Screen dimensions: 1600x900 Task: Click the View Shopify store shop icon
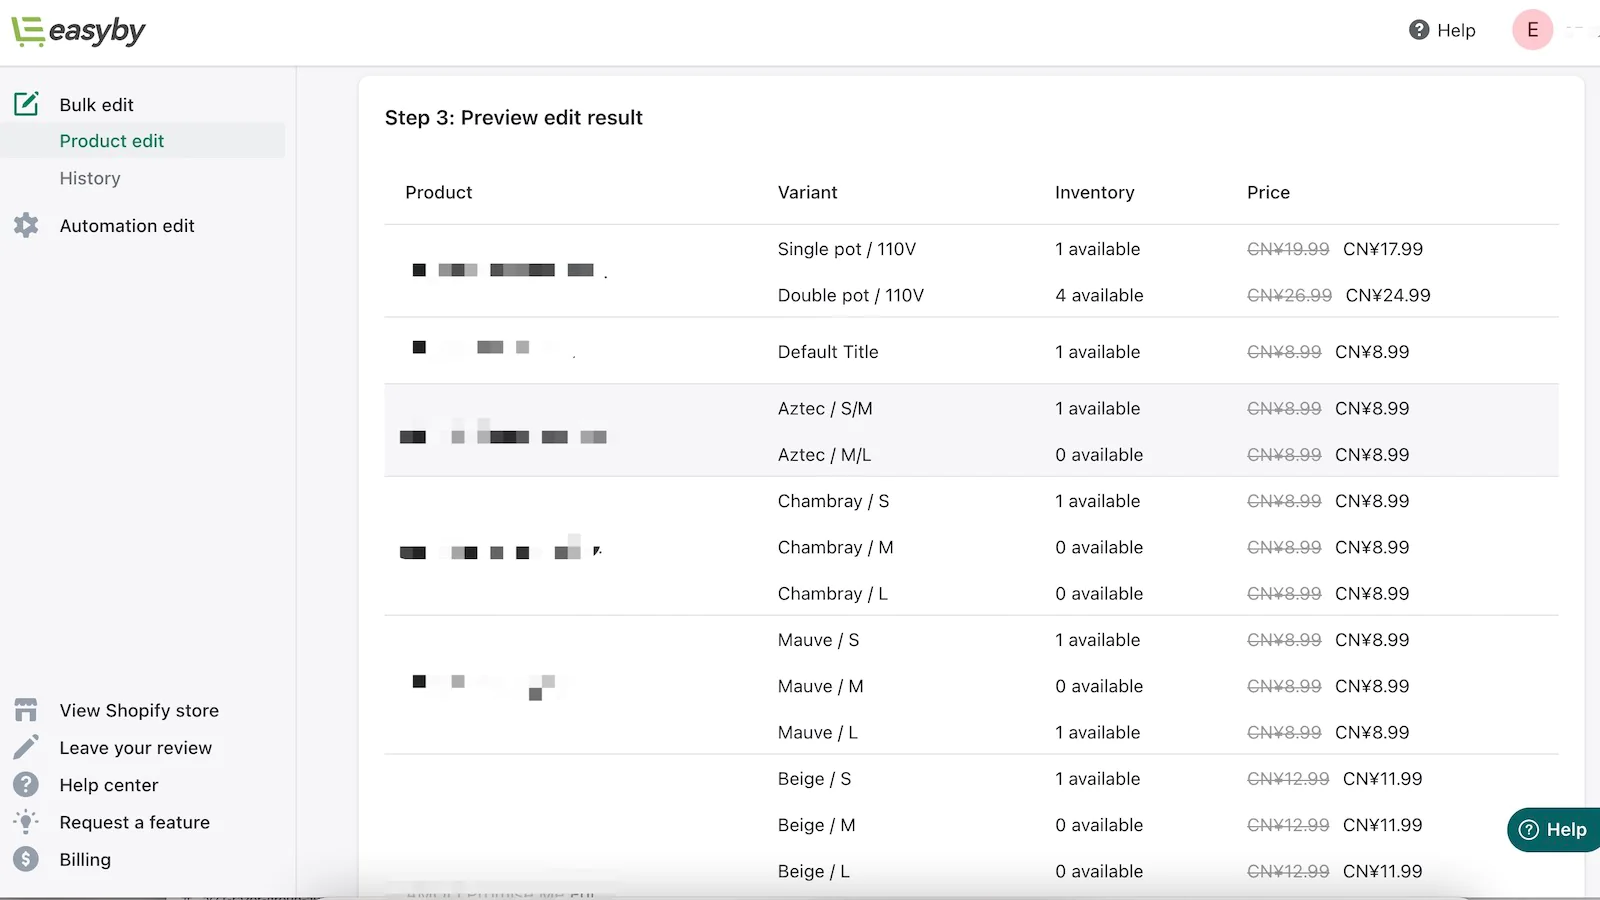pos(26,710)
